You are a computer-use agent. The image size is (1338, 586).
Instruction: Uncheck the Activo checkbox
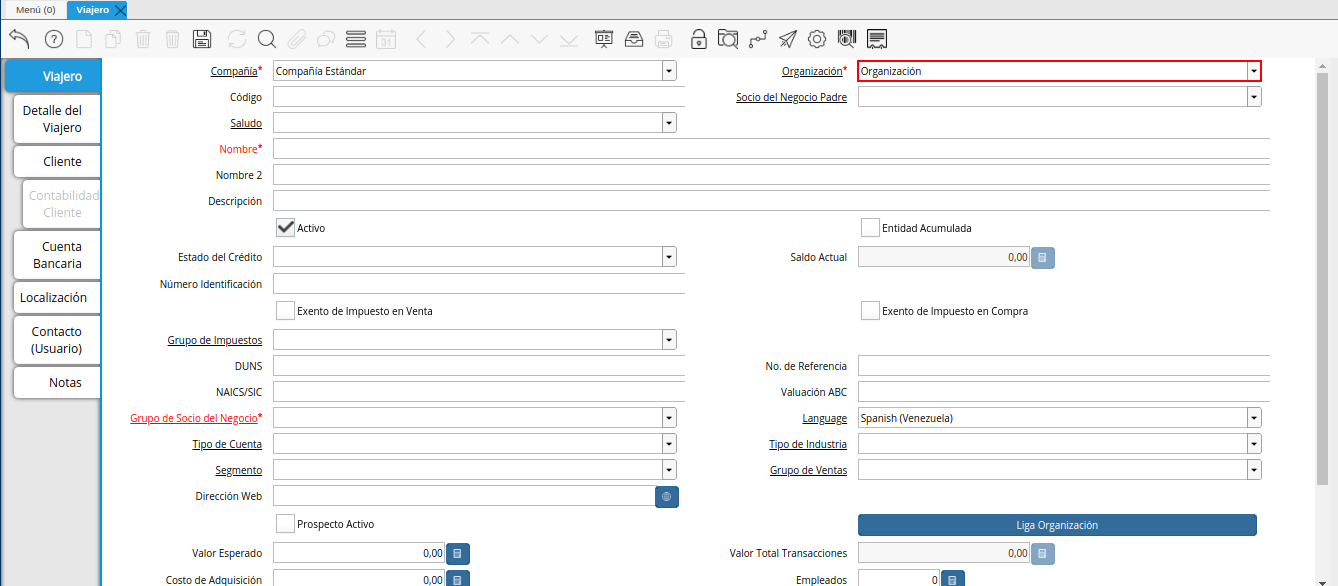click(x=286, y=228)
